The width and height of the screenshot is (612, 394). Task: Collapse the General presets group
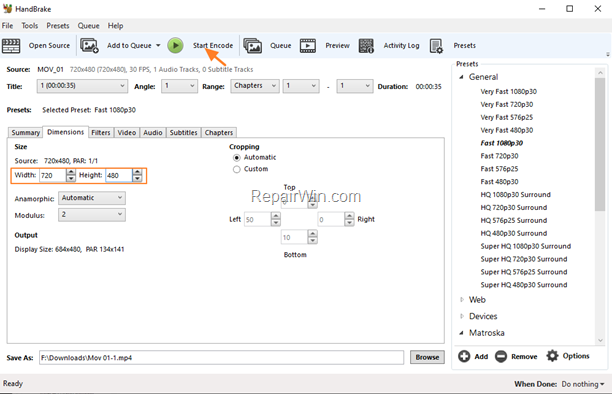coord(461,77)
